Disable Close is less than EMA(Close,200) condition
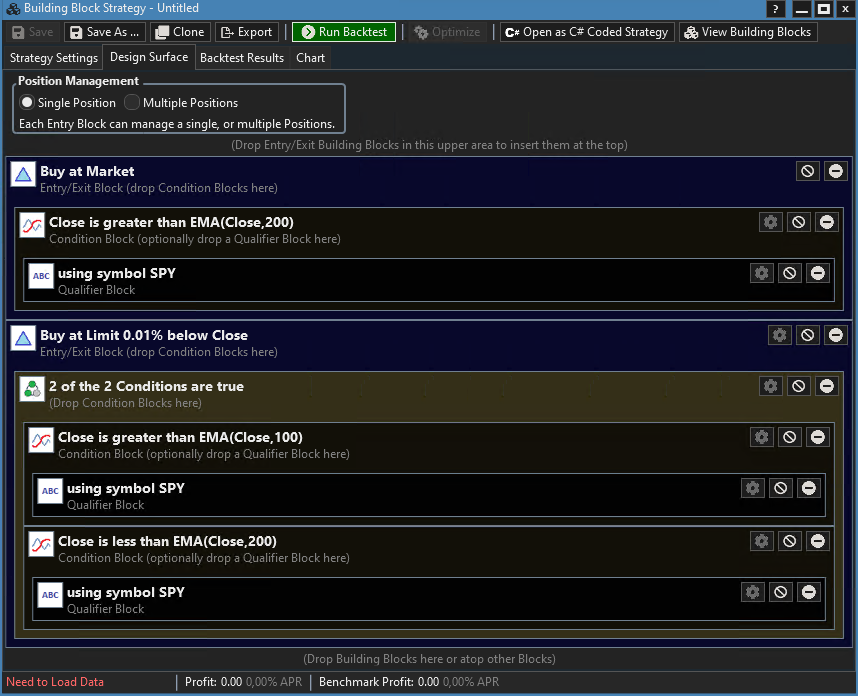This screenshot has height=696, width=858. (790, 541)
